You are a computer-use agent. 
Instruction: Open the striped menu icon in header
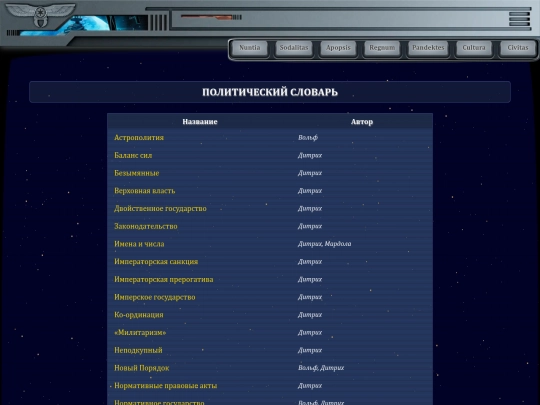[x=519, y=19]
